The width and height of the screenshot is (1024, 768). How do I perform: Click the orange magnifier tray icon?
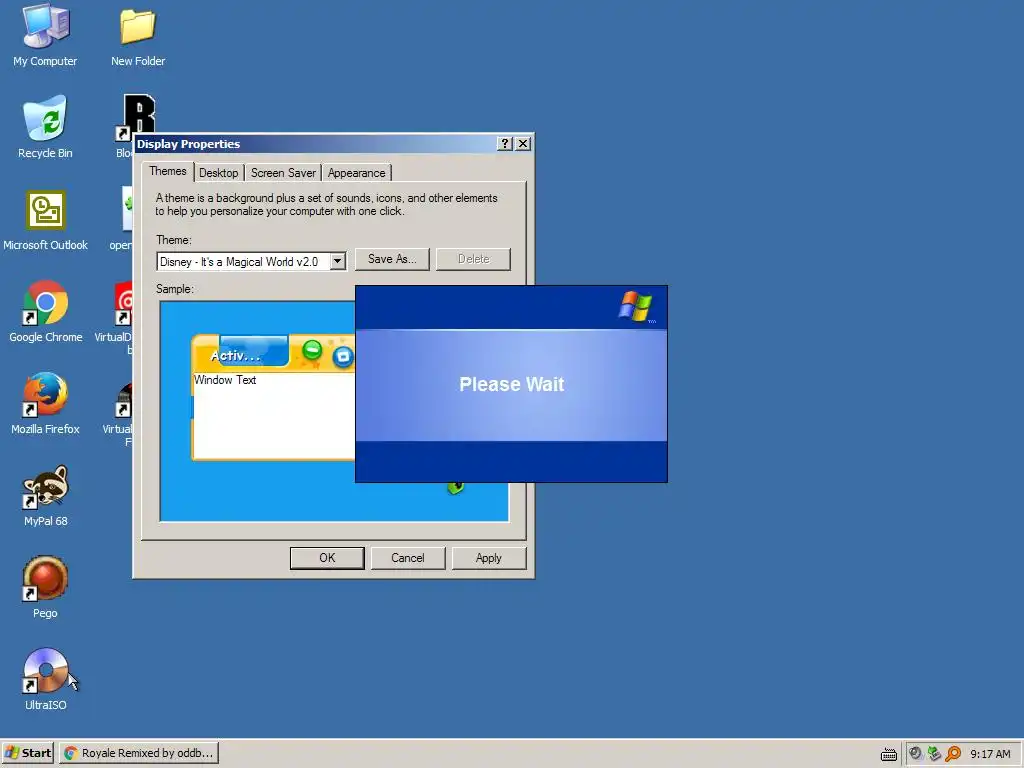pyautogui.click(x=953, y=754)
